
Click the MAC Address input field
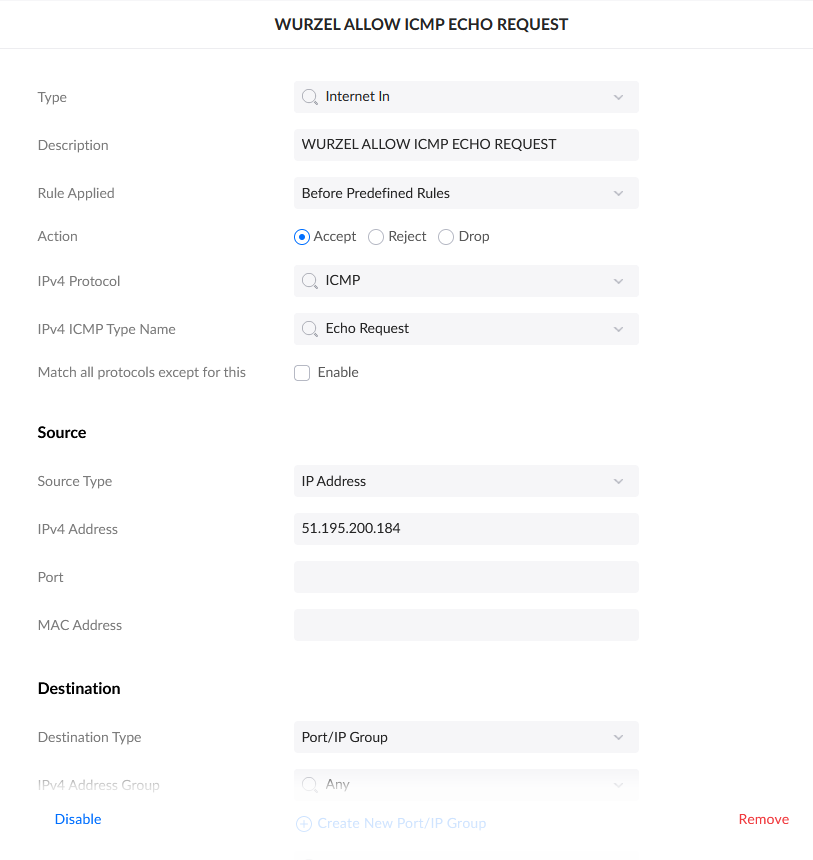466,625
